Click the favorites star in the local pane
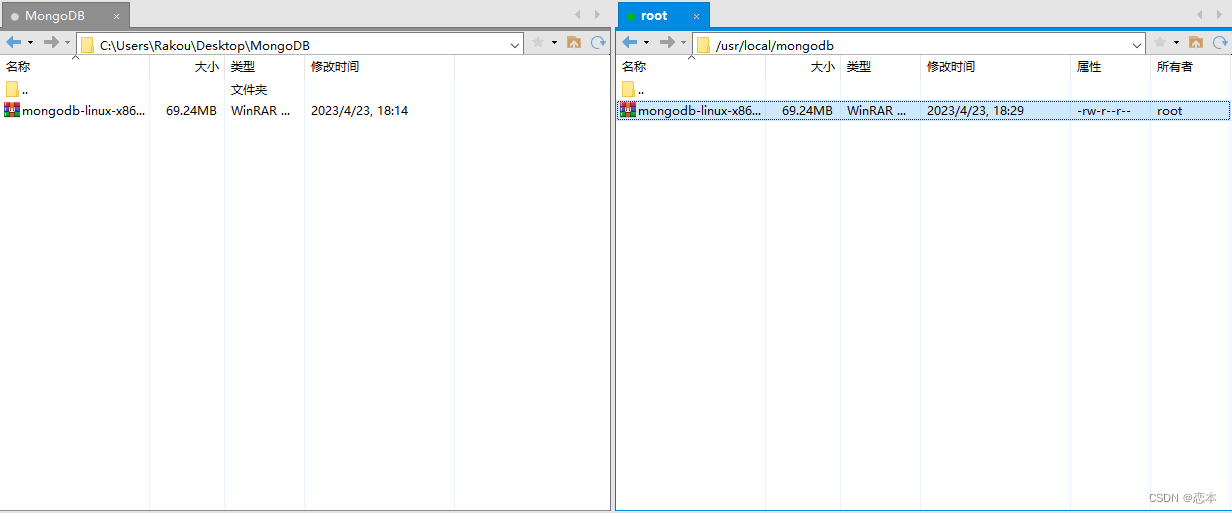The width and height of the screenshot is (1232, 513). pyautogui.click(x=538, y=42)
